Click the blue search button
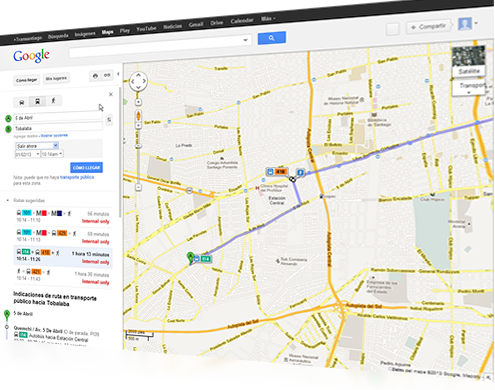Screen dimensions: 495x390 (272, 38)
